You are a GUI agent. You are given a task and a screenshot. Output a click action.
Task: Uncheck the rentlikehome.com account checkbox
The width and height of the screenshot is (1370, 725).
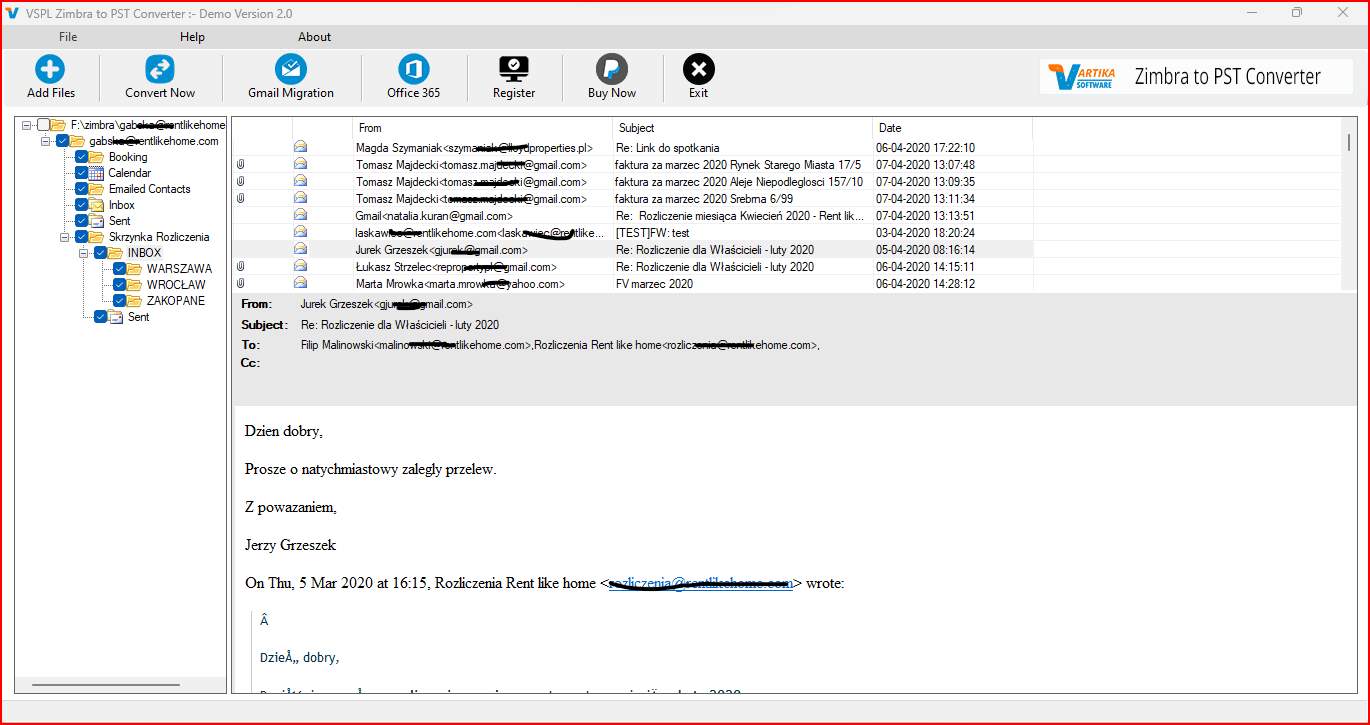click(x=62, y=141)
